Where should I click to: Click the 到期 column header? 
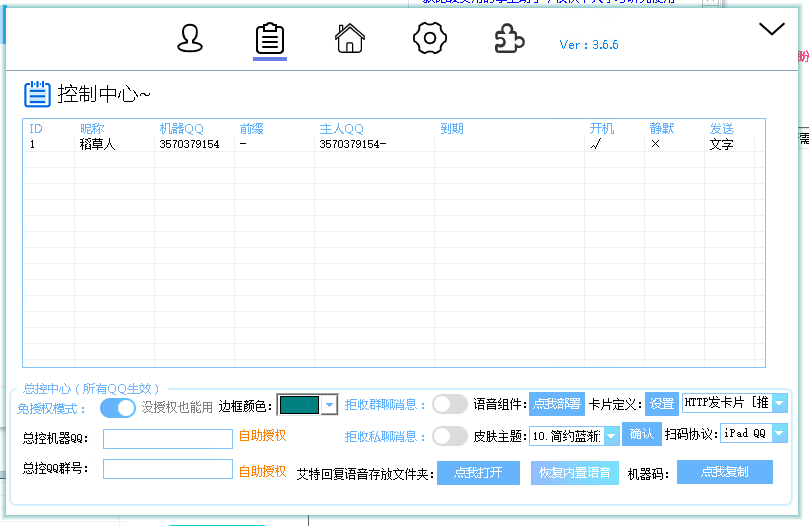[x=452, y=129]
